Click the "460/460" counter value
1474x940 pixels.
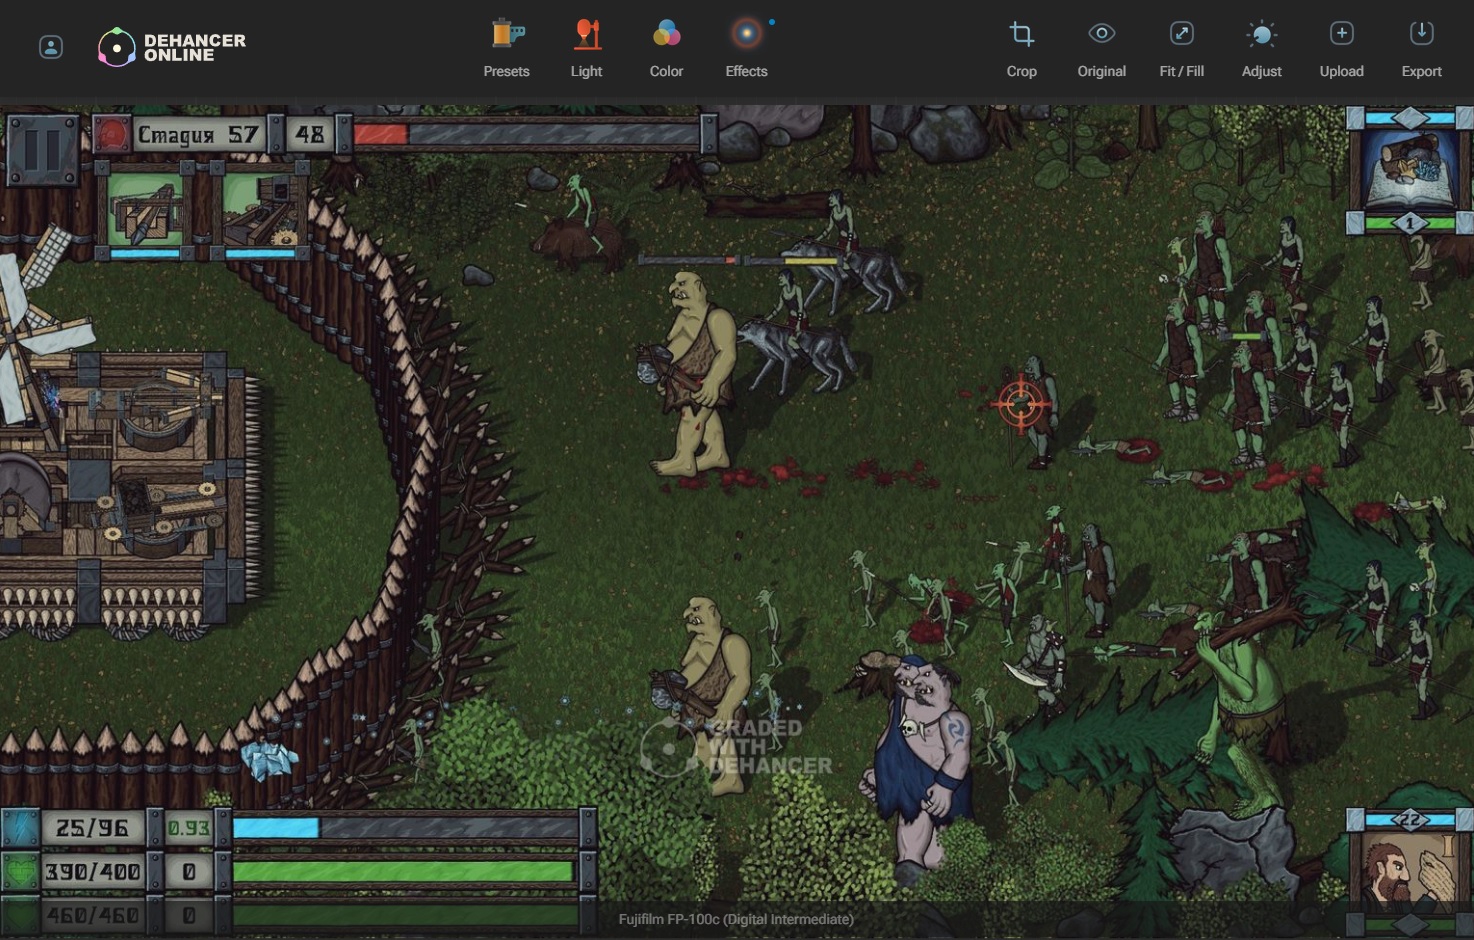click(93, 915)
